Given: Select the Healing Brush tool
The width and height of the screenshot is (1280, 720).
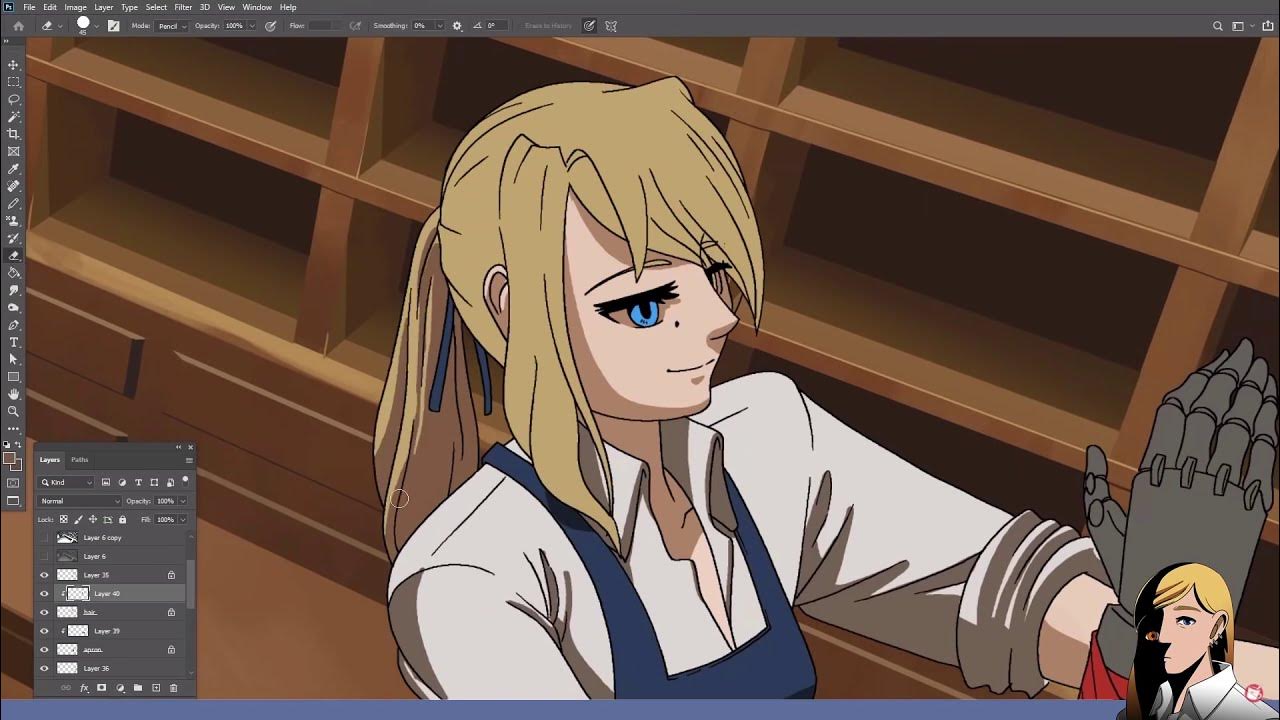Looking at the screenshot, I should pos(13,186).
